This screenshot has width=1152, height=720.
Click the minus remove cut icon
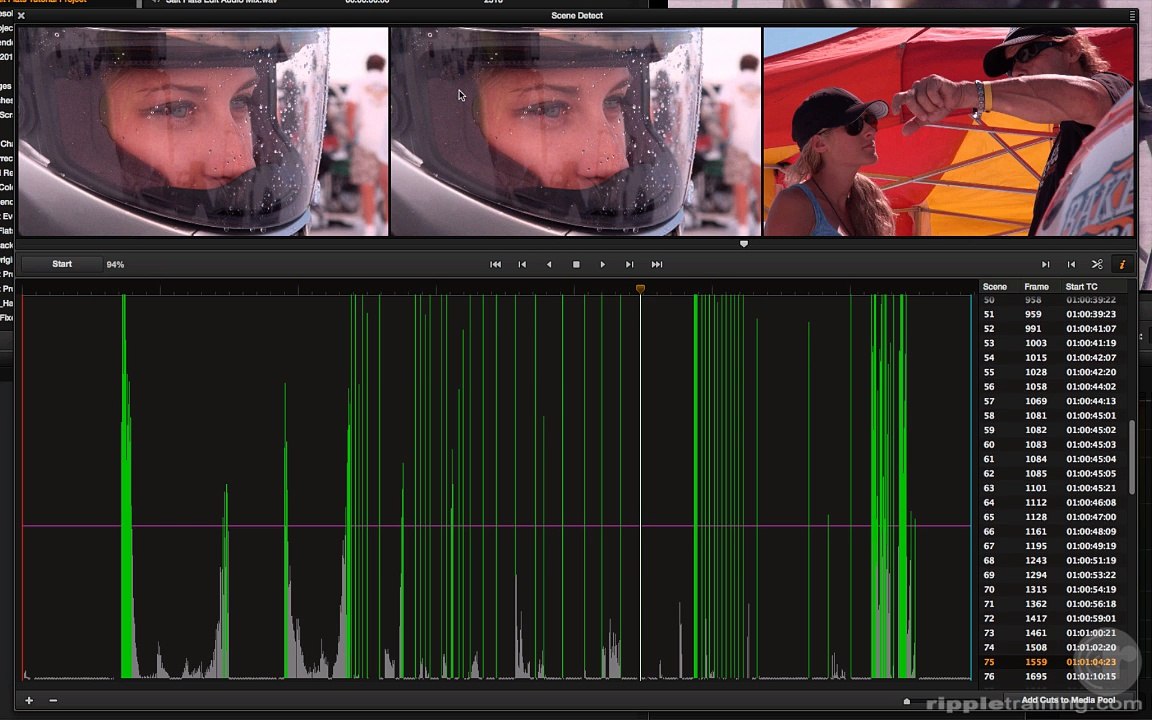pos(53,700)
